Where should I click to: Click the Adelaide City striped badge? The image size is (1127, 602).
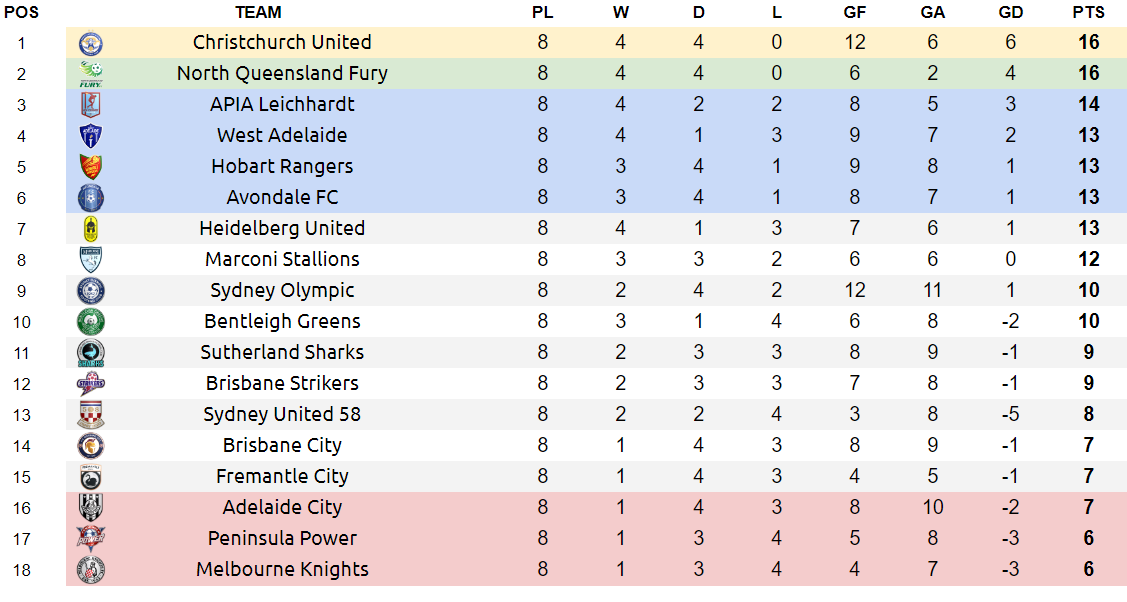coord(91,508)
